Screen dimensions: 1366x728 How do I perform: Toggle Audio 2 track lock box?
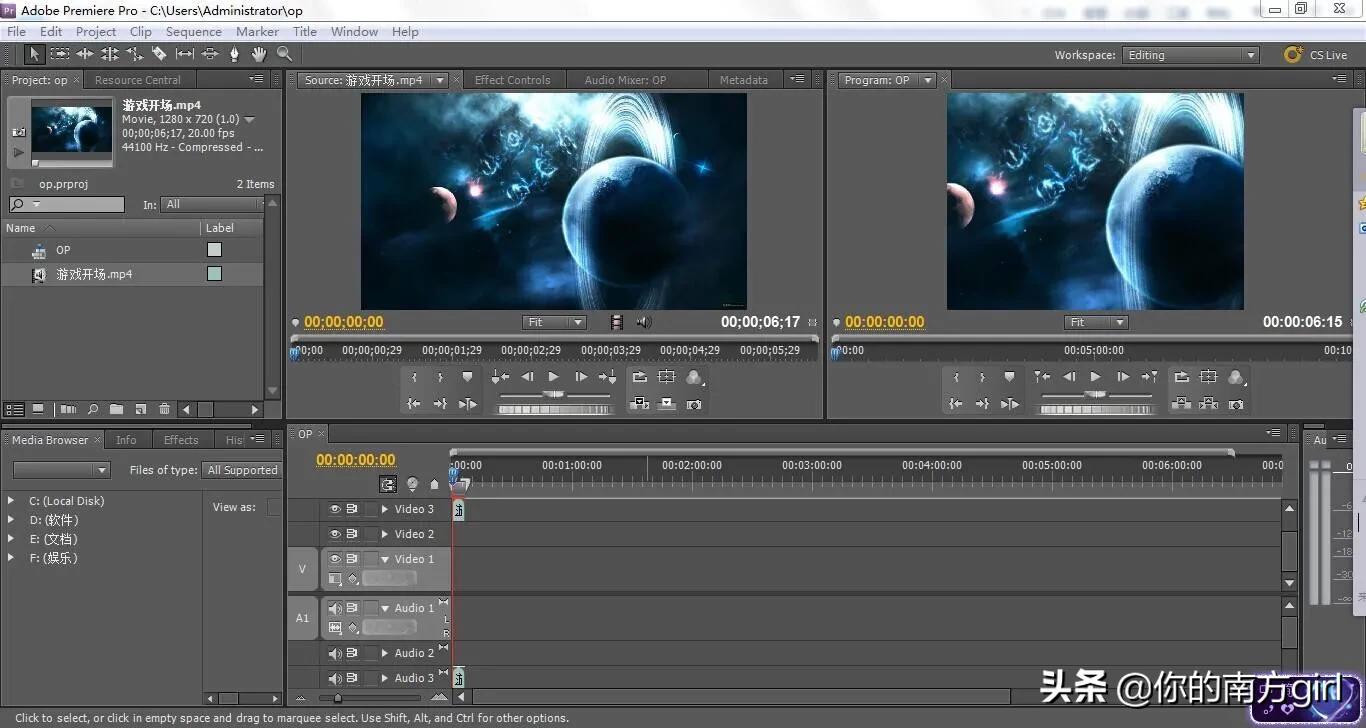(371, 653)
